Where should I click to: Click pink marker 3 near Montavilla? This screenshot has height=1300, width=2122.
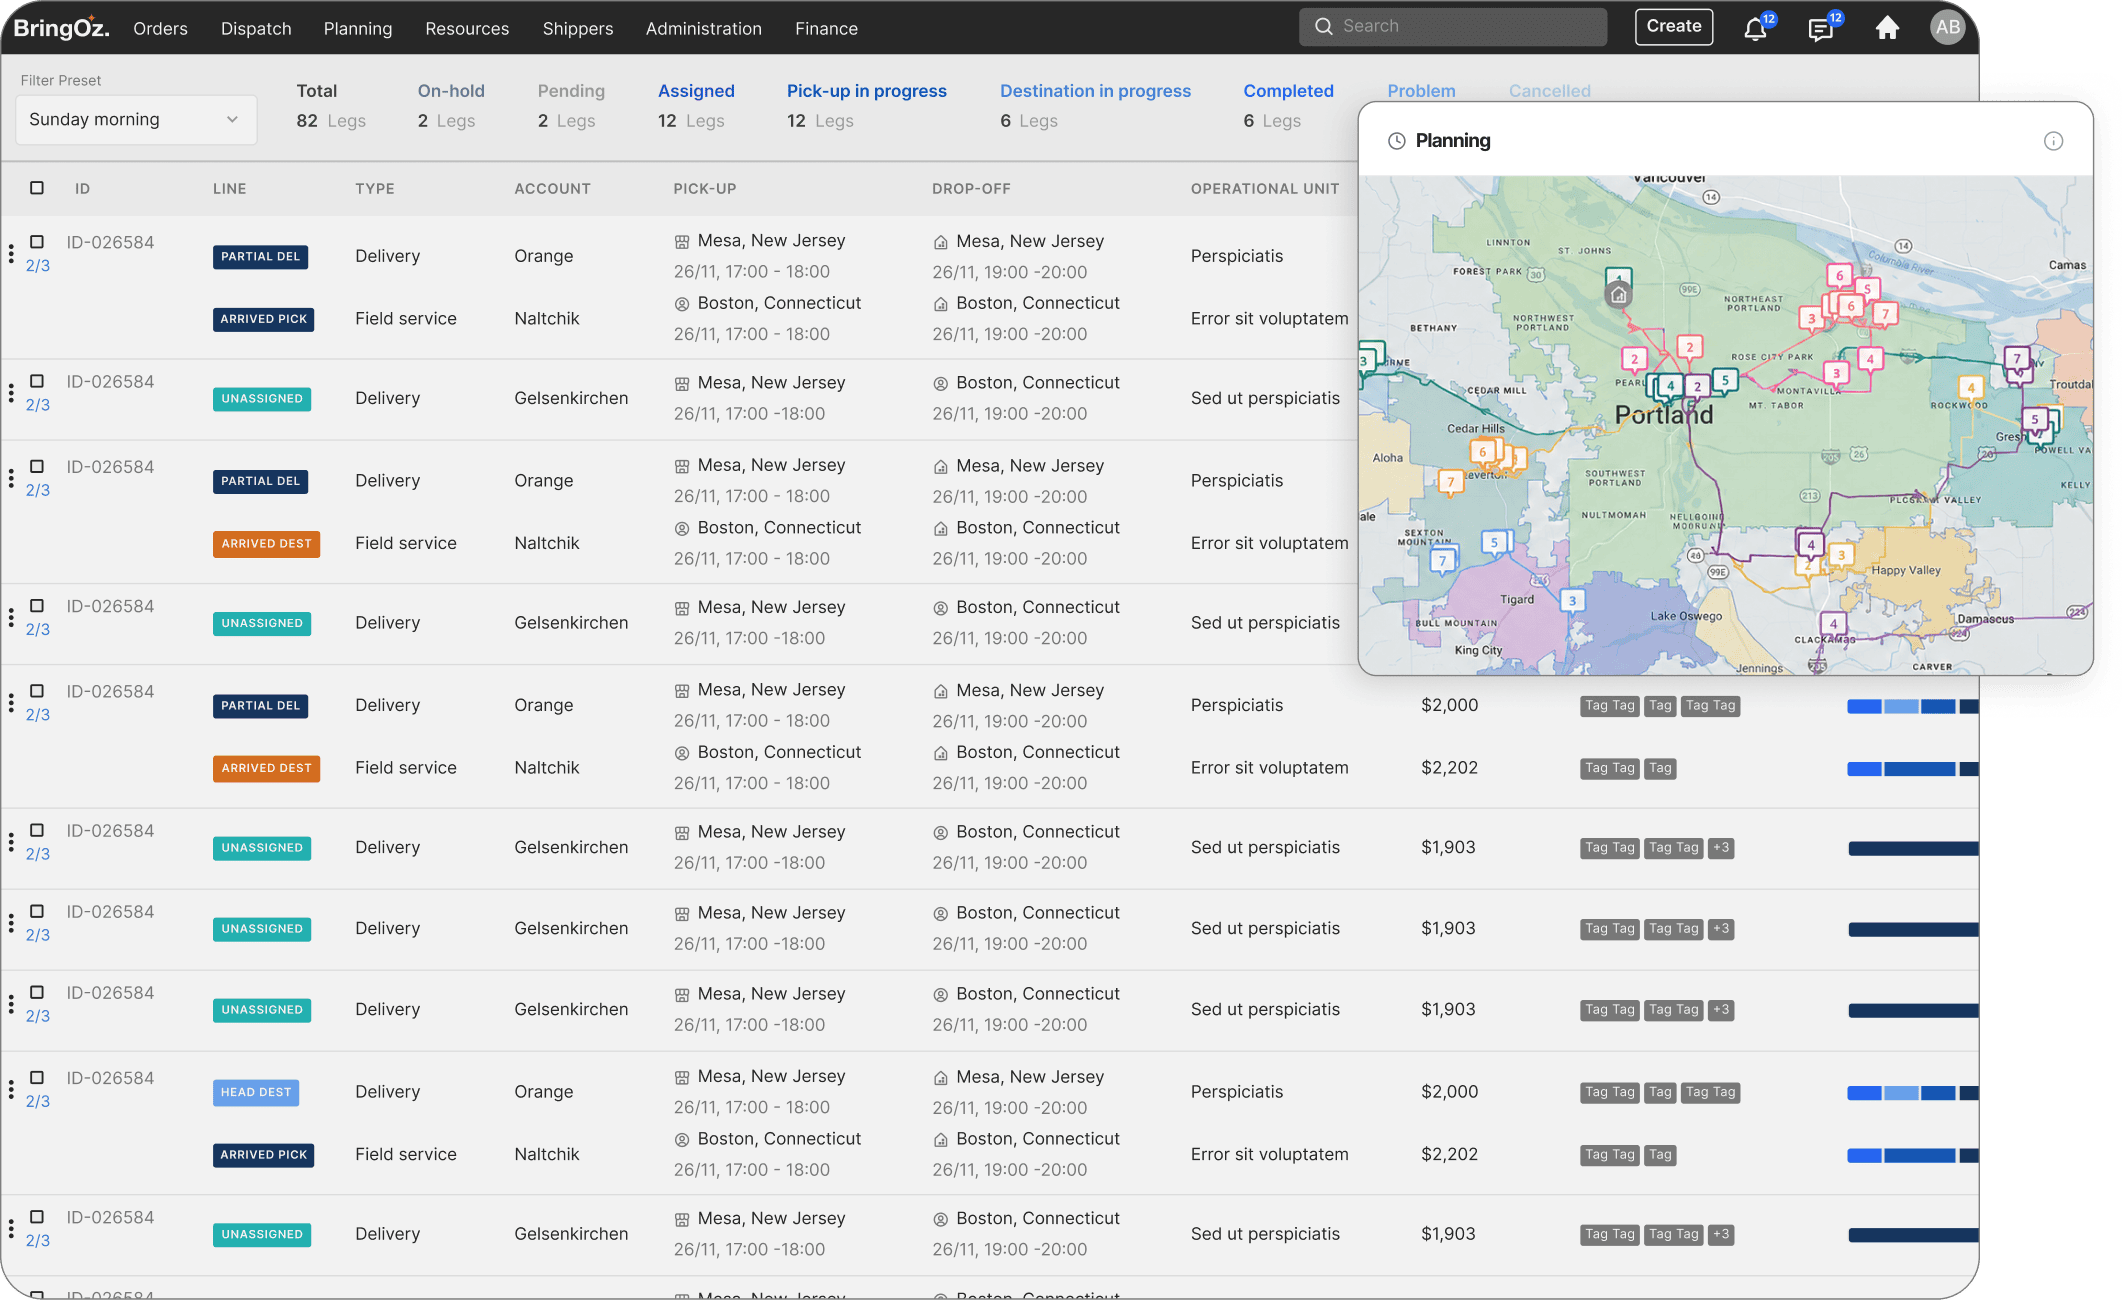click(x=1836, y=374)
